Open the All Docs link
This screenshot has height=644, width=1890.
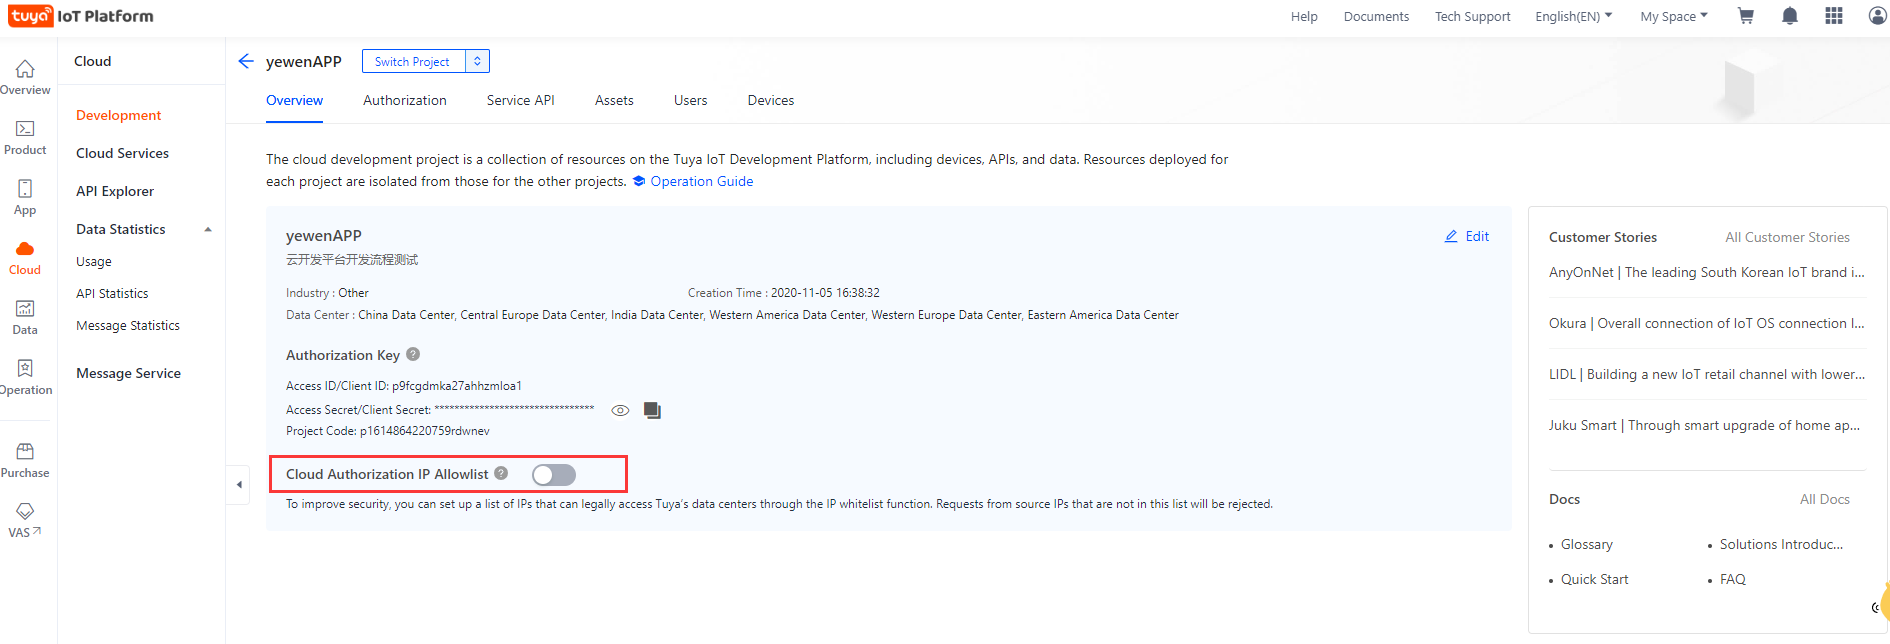pos(1825,499)
